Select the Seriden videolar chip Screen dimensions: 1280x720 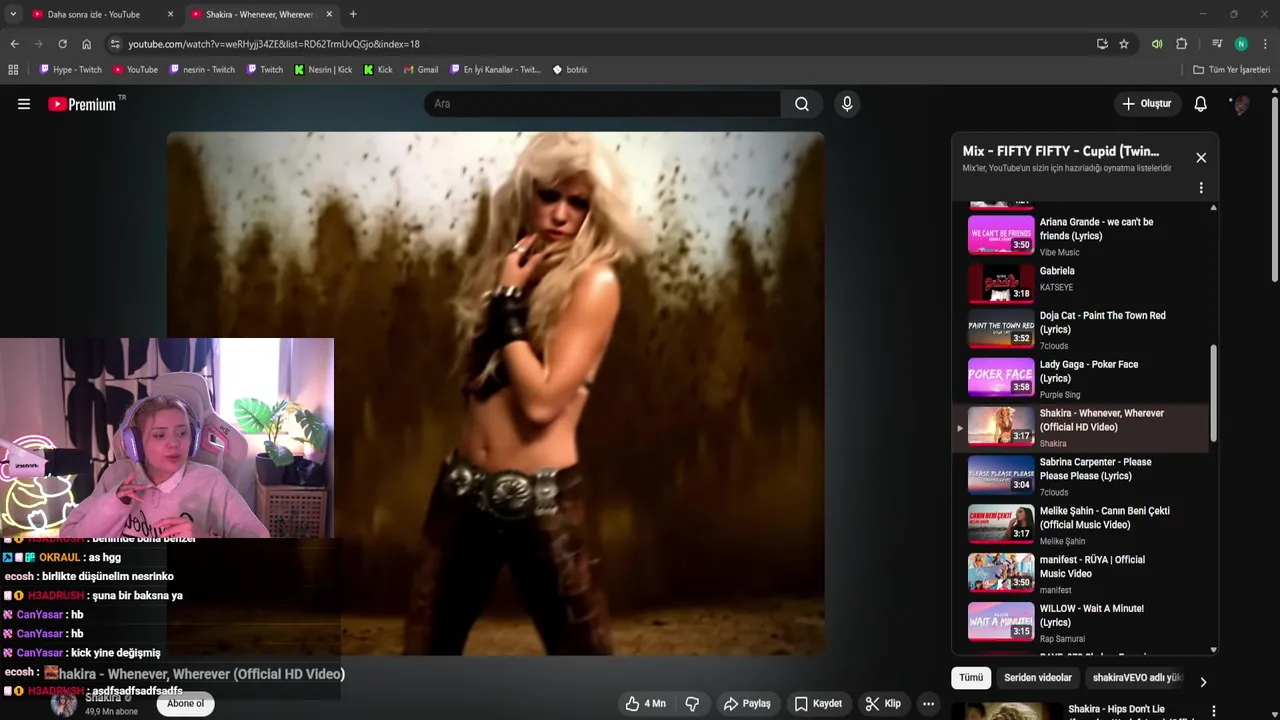[1037, 678]
